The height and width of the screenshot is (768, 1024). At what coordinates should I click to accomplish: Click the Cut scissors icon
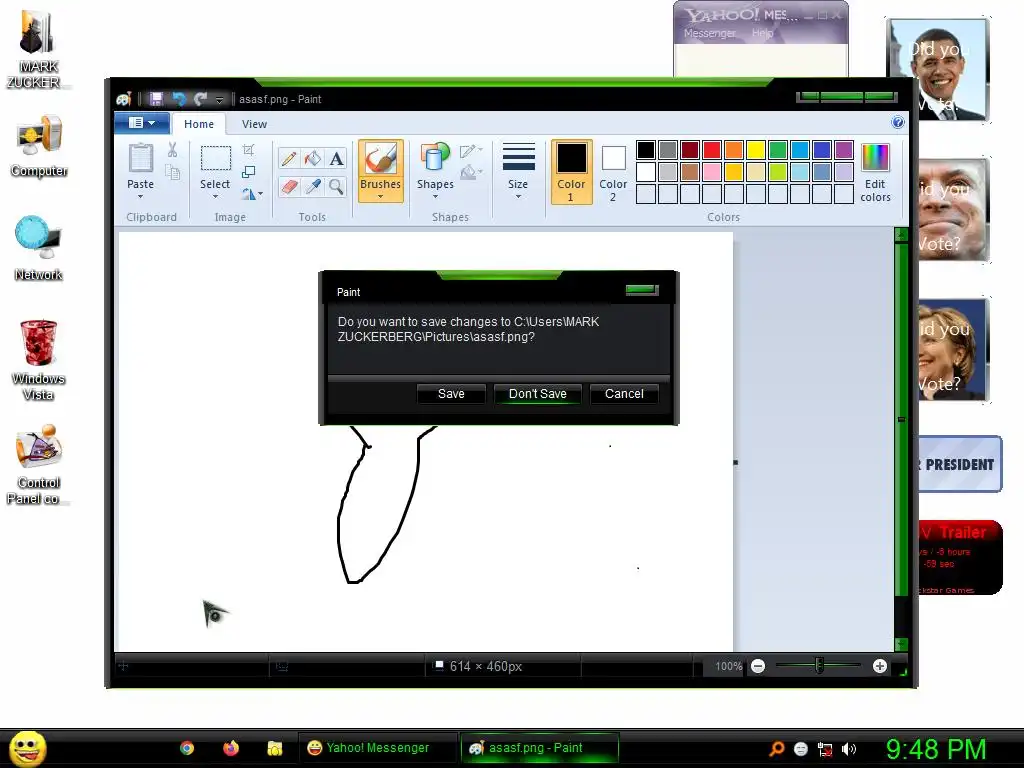172,150
